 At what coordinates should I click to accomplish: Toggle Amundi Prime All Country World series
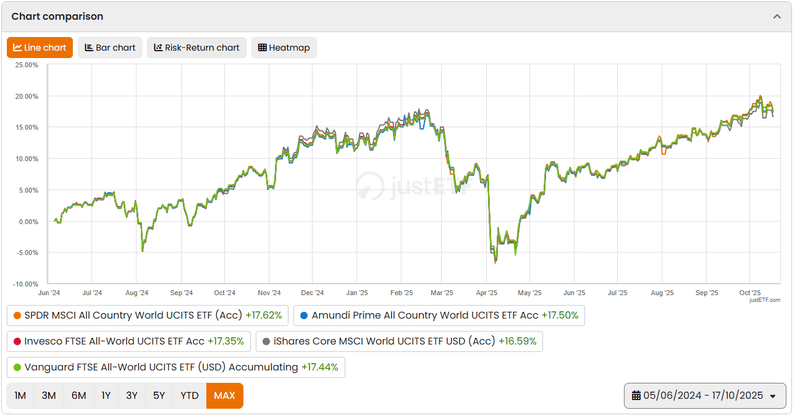pos(439,315)
